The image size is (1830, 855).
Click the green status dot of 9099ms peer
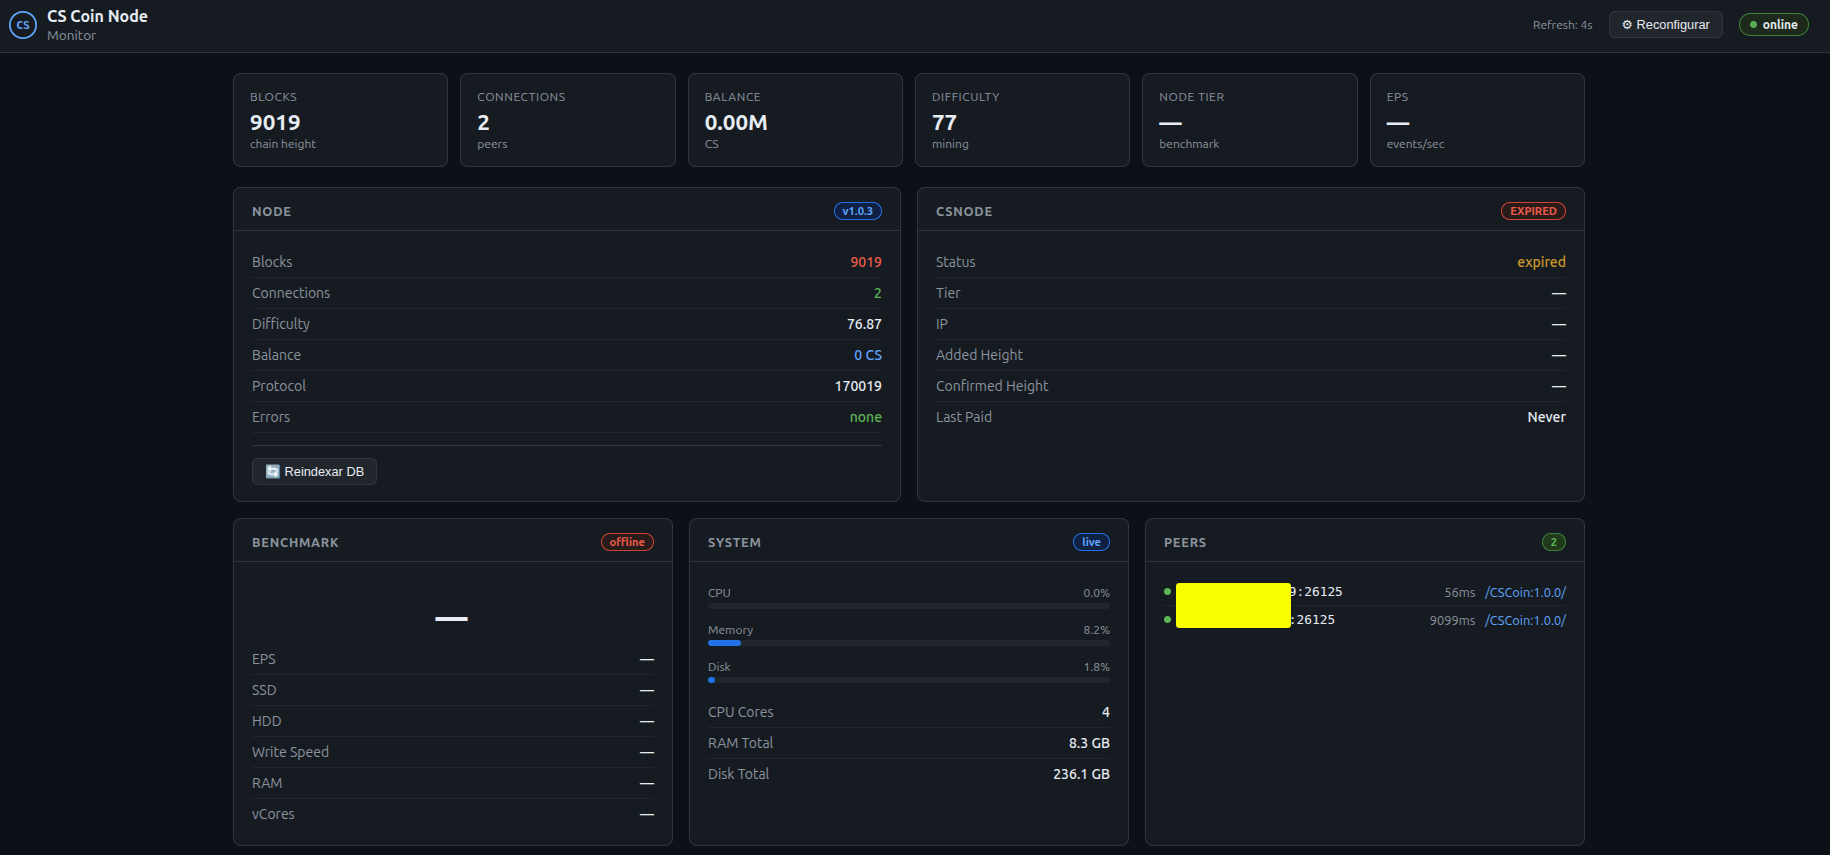coord(1167,620)
